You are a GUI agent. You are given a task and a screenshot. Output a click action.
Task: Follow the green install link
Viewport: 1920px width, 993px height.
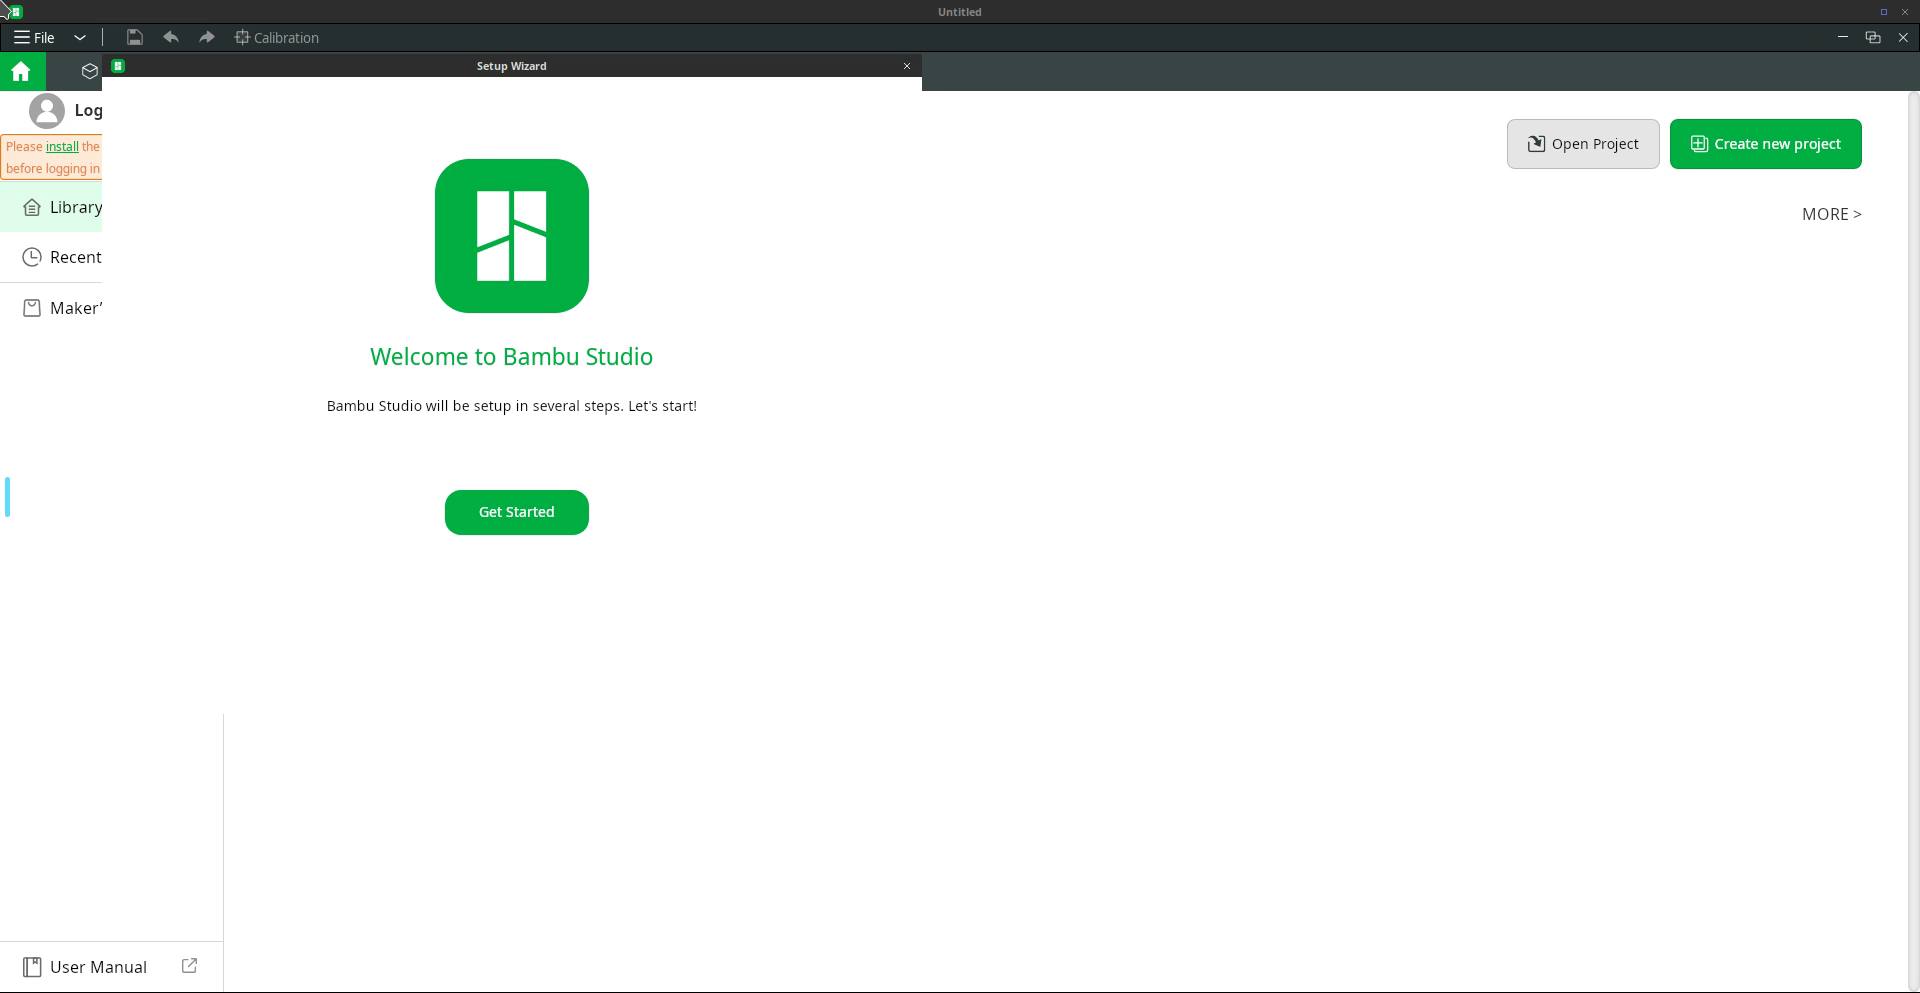pos(62,146)
